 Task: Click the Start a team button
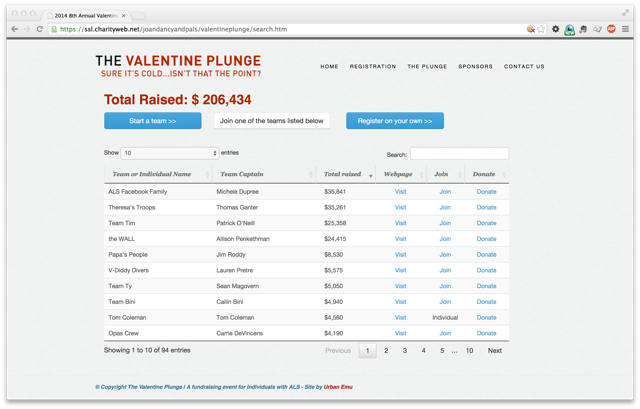point(152,121)
